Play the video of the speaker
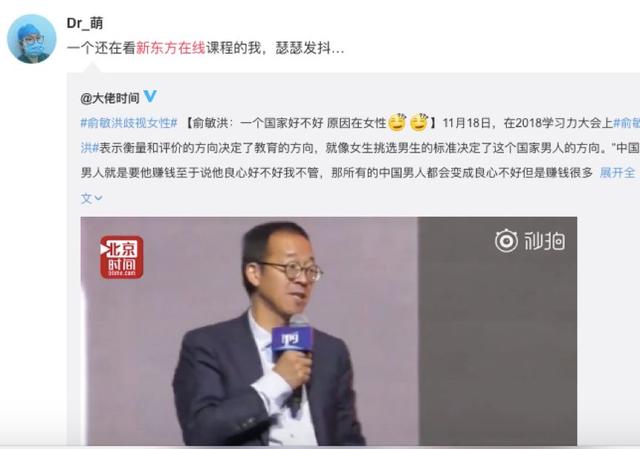This screenshot has width=640, height=449. 329,331
